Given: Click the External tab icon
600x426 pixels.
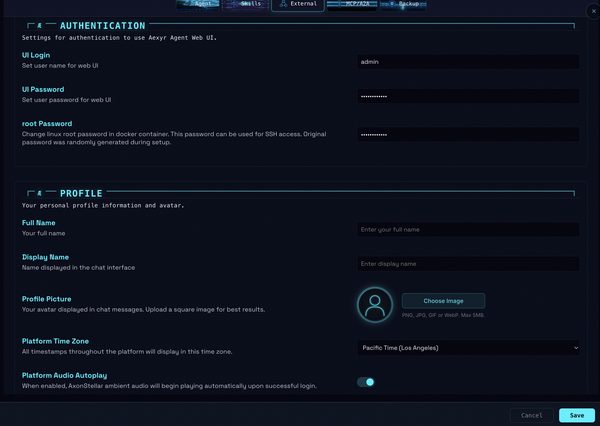Looking at the screenshot, I should point(283,4).
